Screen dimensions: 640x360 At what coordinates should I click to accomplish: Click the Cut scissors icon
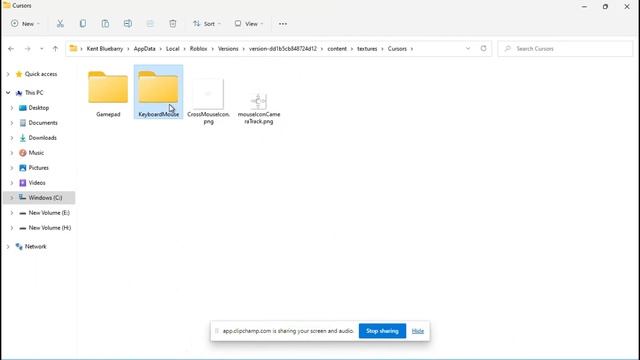point(60,24)
